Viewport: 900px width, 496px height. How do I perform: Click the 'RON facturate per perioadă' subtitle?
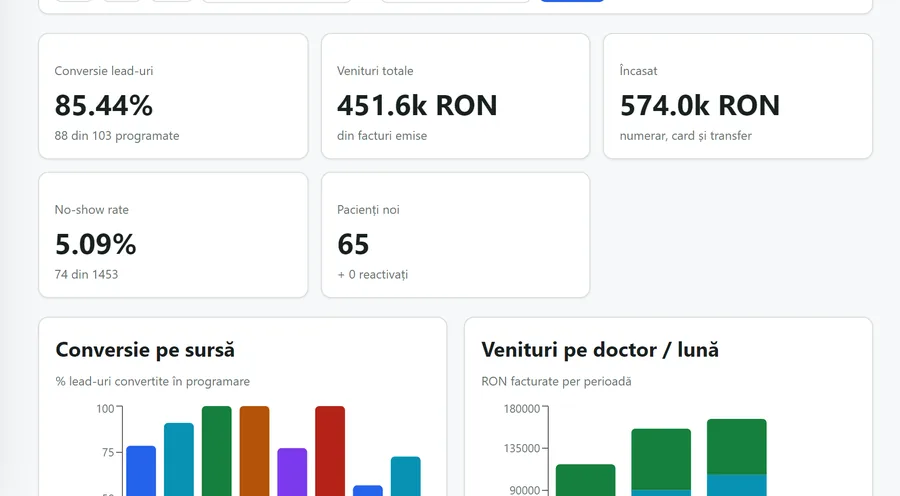(556, 381)
